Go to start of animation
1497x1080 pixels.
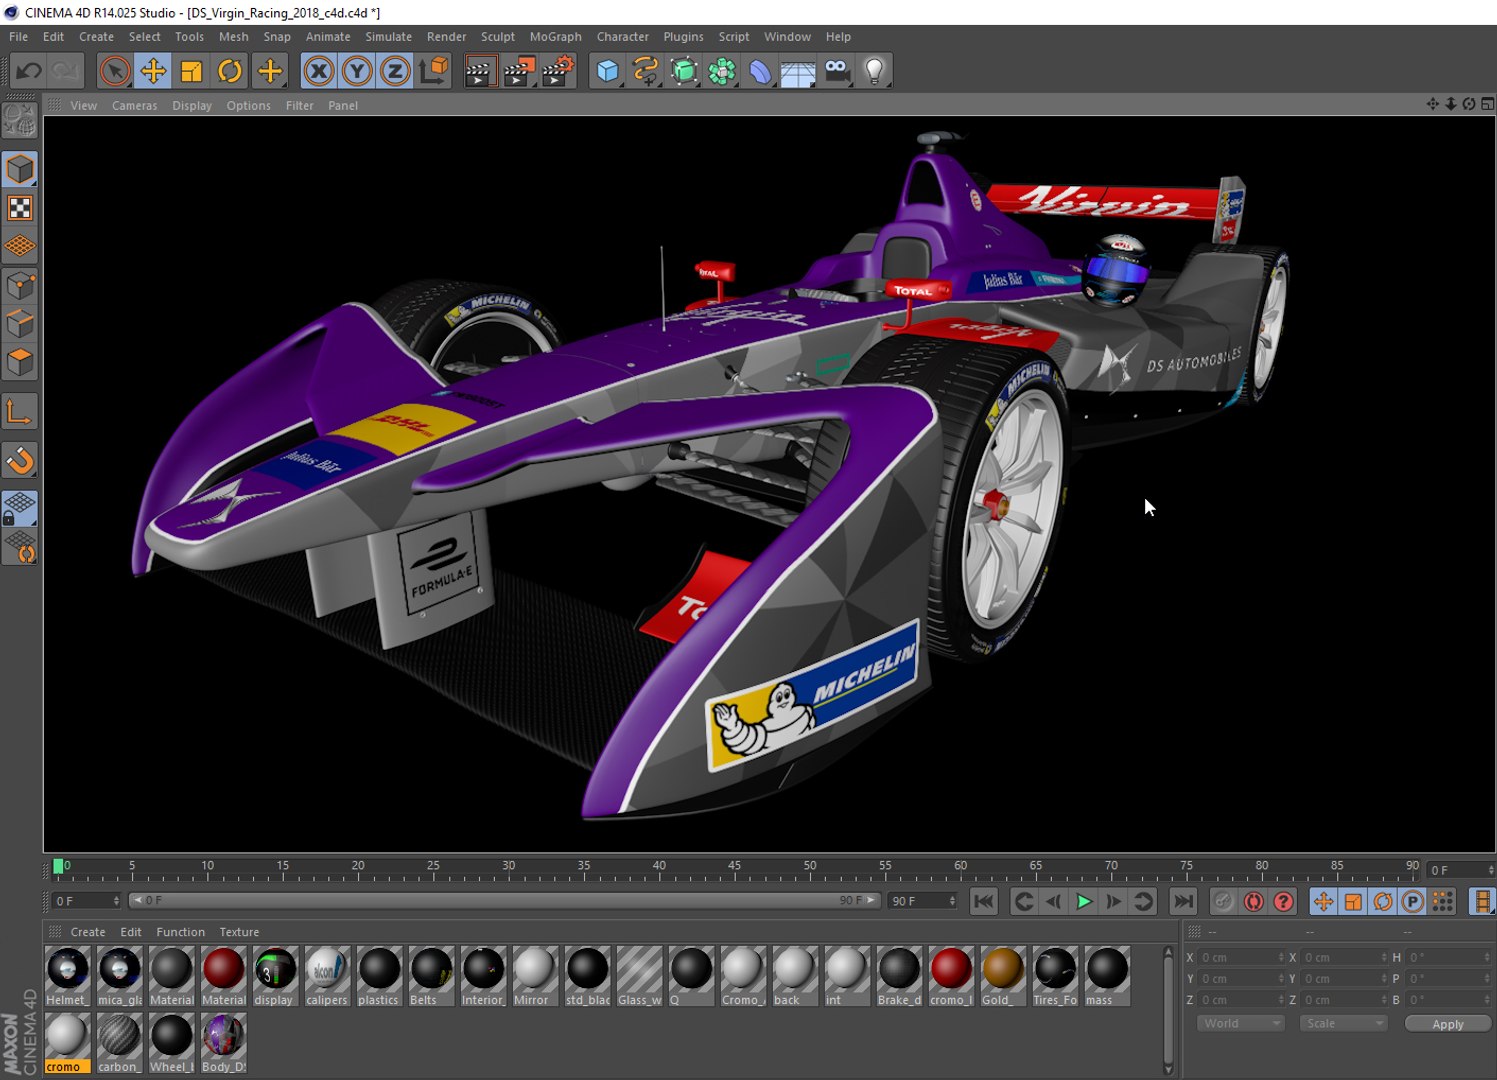(x=984, y=902)
